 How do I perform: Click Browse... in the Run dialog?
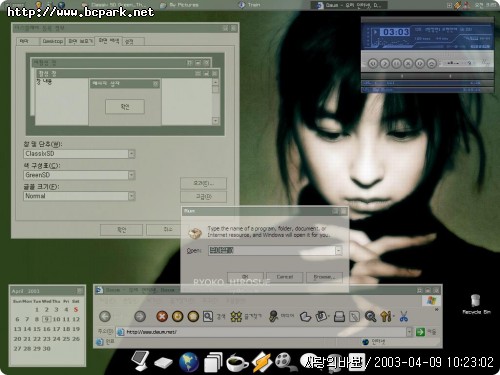[324, 277]
